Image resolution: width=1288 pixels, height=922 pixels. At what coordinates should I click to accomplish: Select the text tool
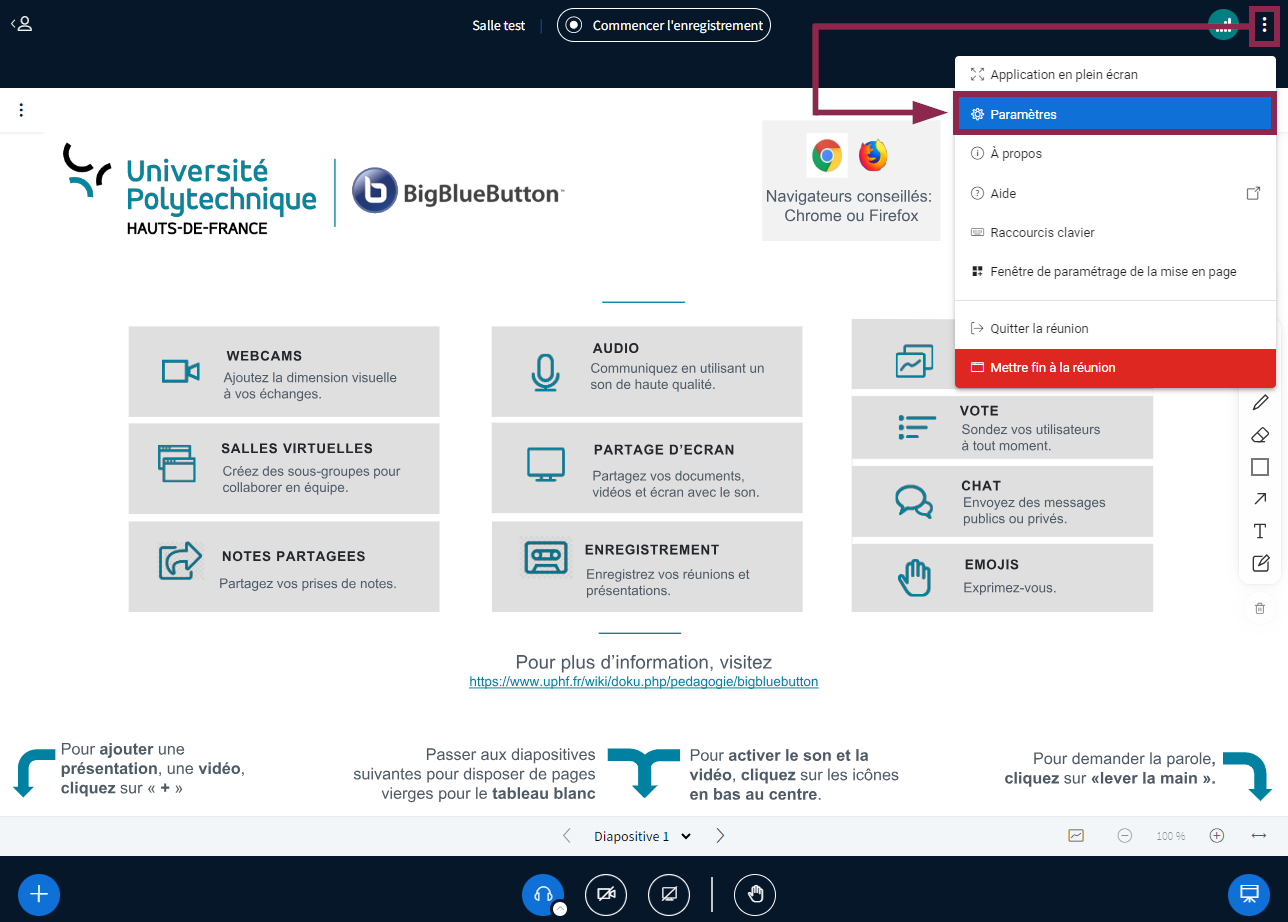(x=1260, y=531)
